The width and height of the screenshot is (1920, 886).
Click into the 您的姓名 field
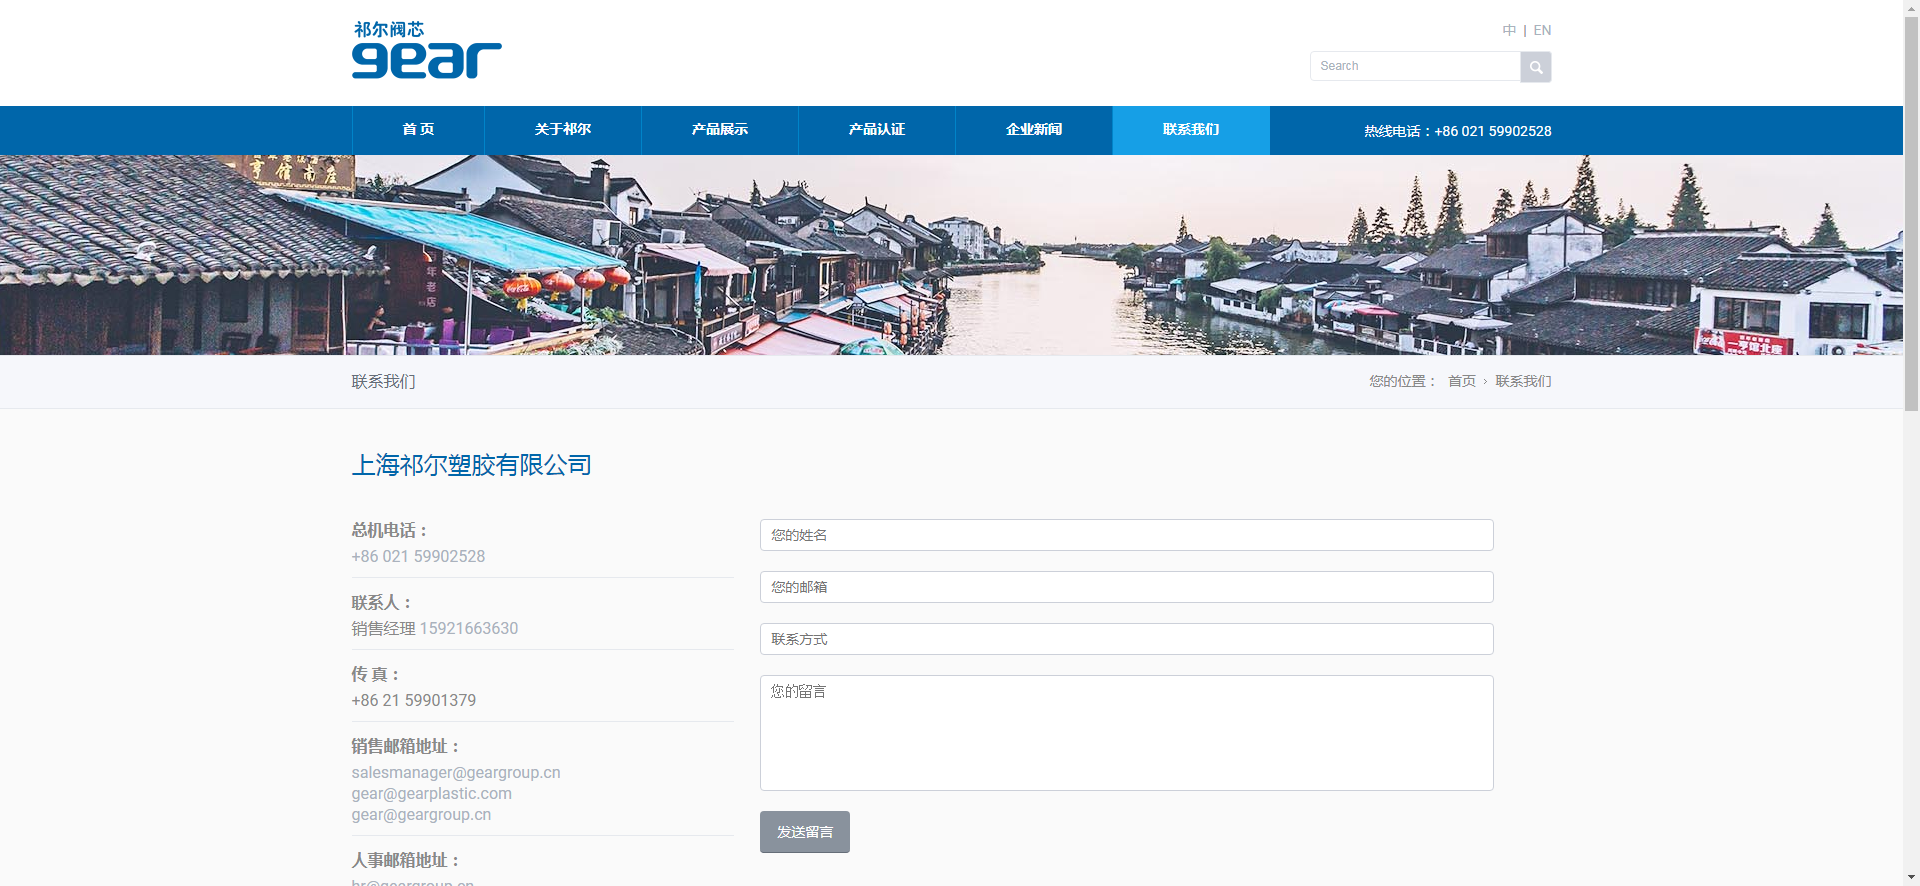point(1126,535)
